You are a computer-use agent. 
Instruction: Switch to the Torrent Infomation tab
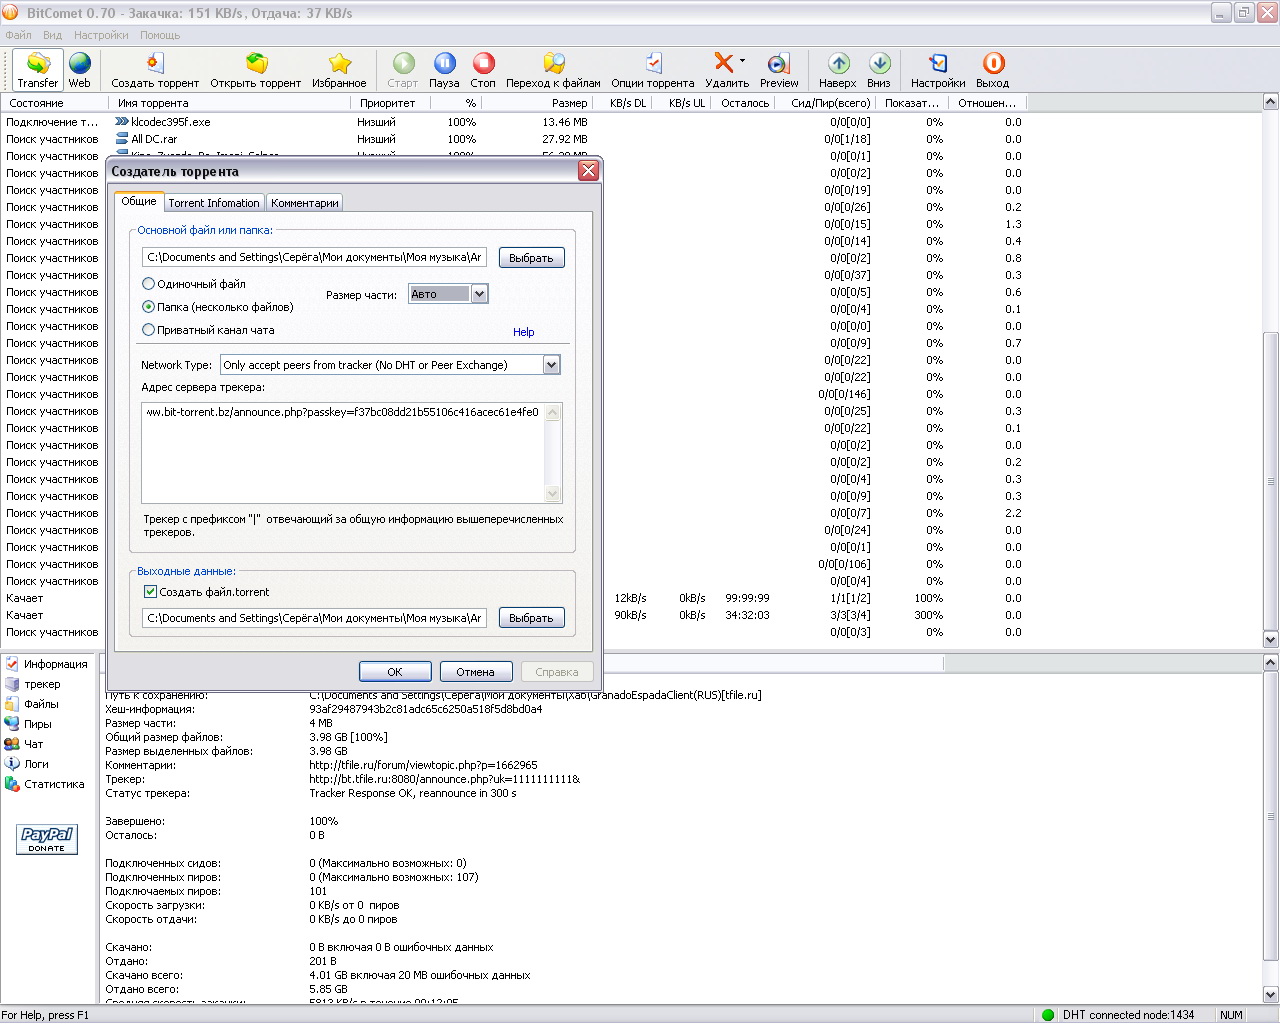pyautogui.click(x=214, y=203)
